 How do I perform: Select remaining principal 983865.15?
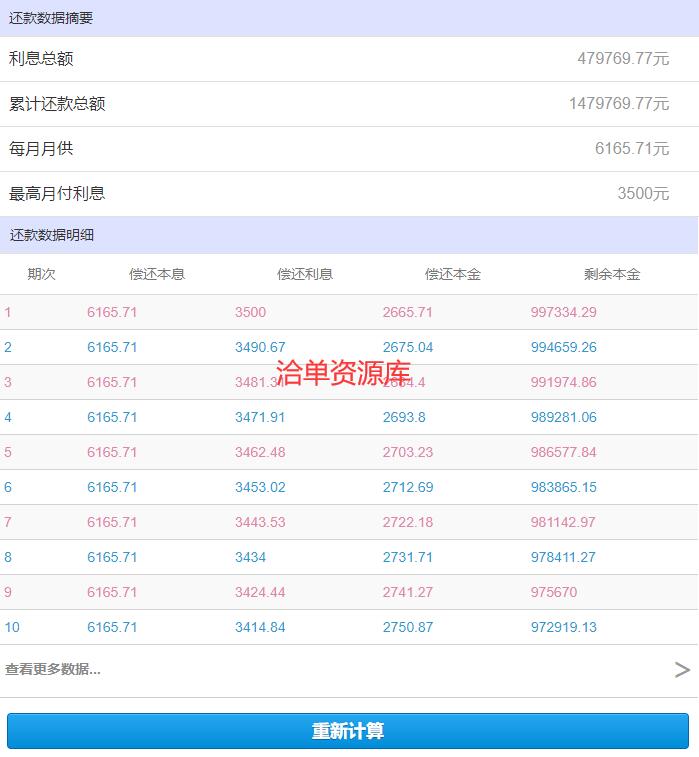563,487
